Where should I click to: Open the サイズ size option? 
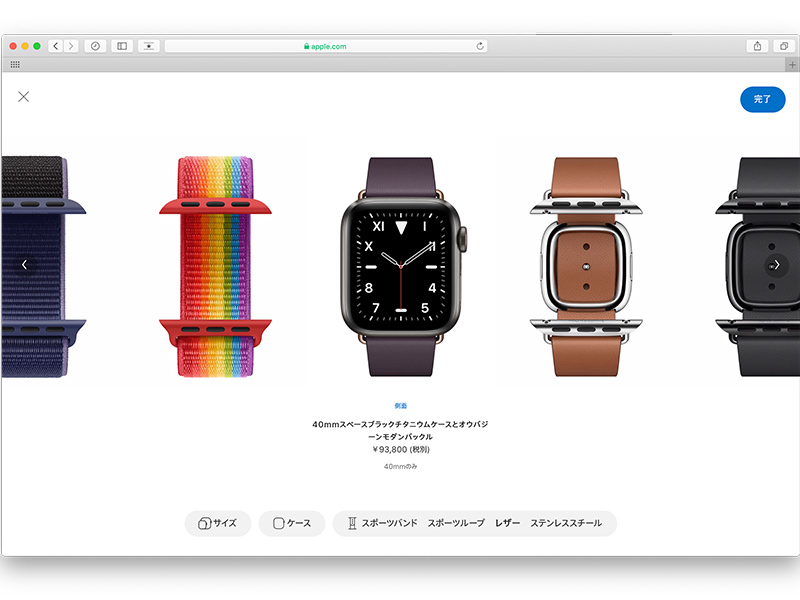pyautogui.click(x=218, y=523)
